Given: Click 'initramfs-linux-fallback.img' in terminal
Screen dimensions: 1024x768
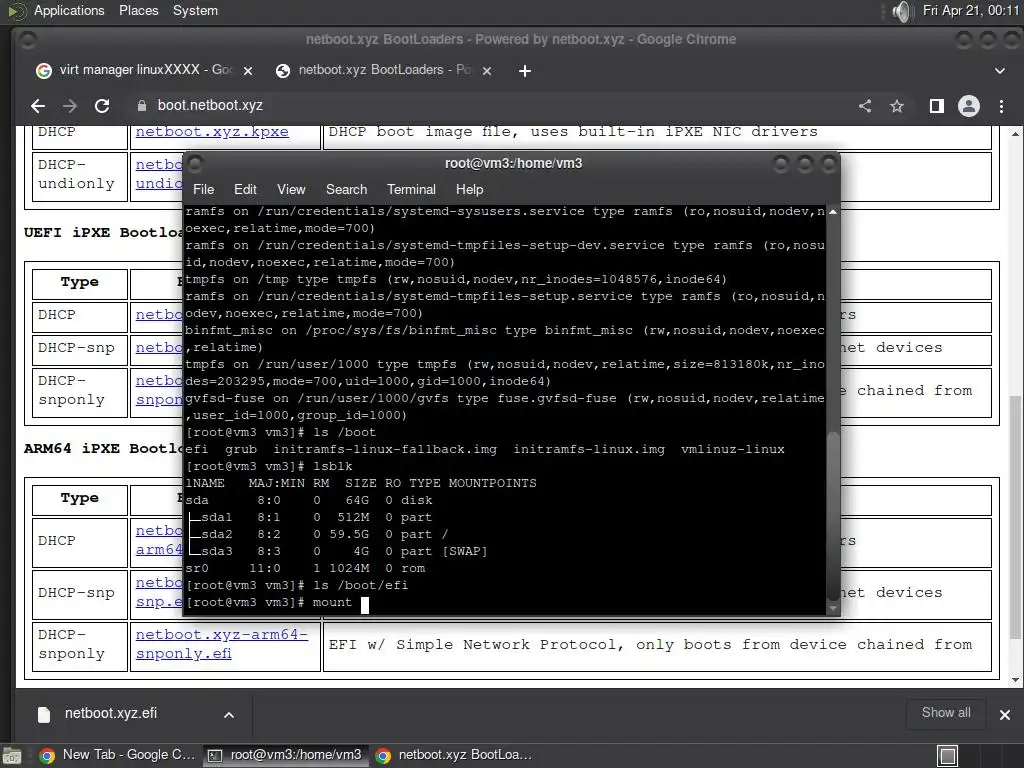Looking at the screenshot, I should (385, 449).
